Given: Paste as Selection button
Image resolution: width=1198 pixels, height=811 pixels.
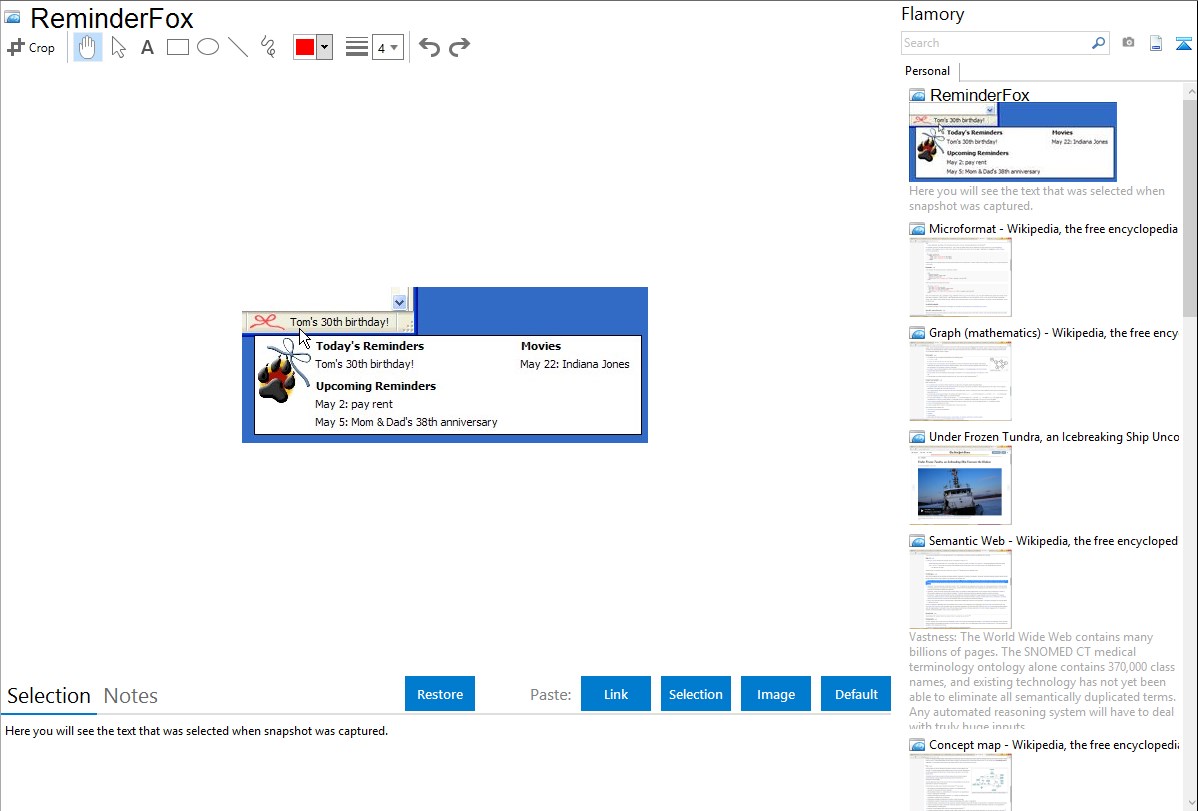Looking at the screenshot, I should pos(695,694).
